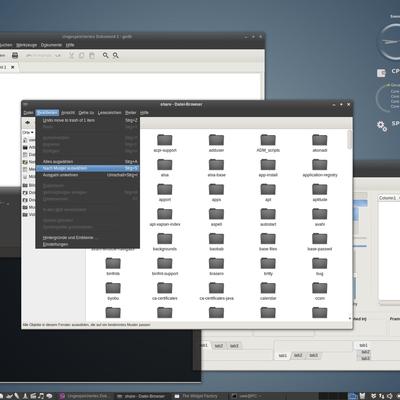The image size is (400, 400).
Task: Open the Datei menu in file browser
Action: click(29, 113)
